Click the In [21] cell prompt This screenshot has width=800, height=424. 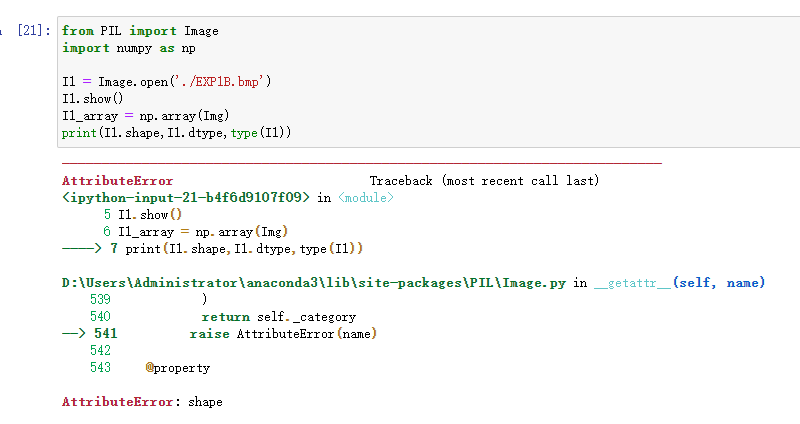click(26, 31)
